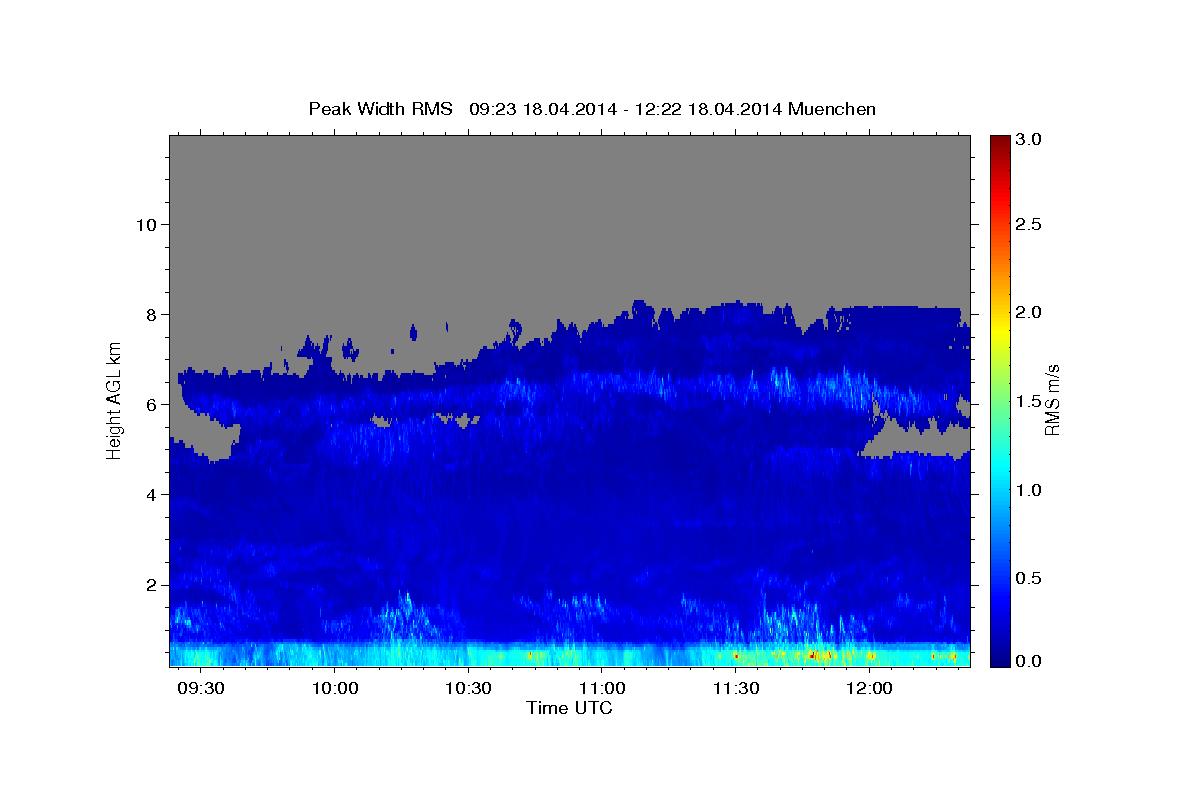Click the 11:00 time tick label
The image size is (1200, 800).
point(603,689)
